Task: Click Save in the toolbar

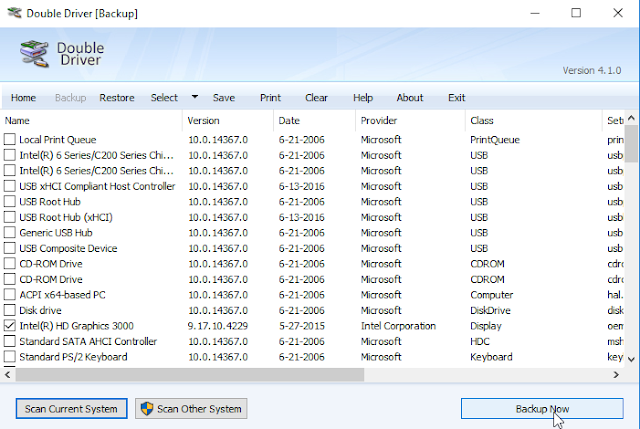Action: pos(224,98)
